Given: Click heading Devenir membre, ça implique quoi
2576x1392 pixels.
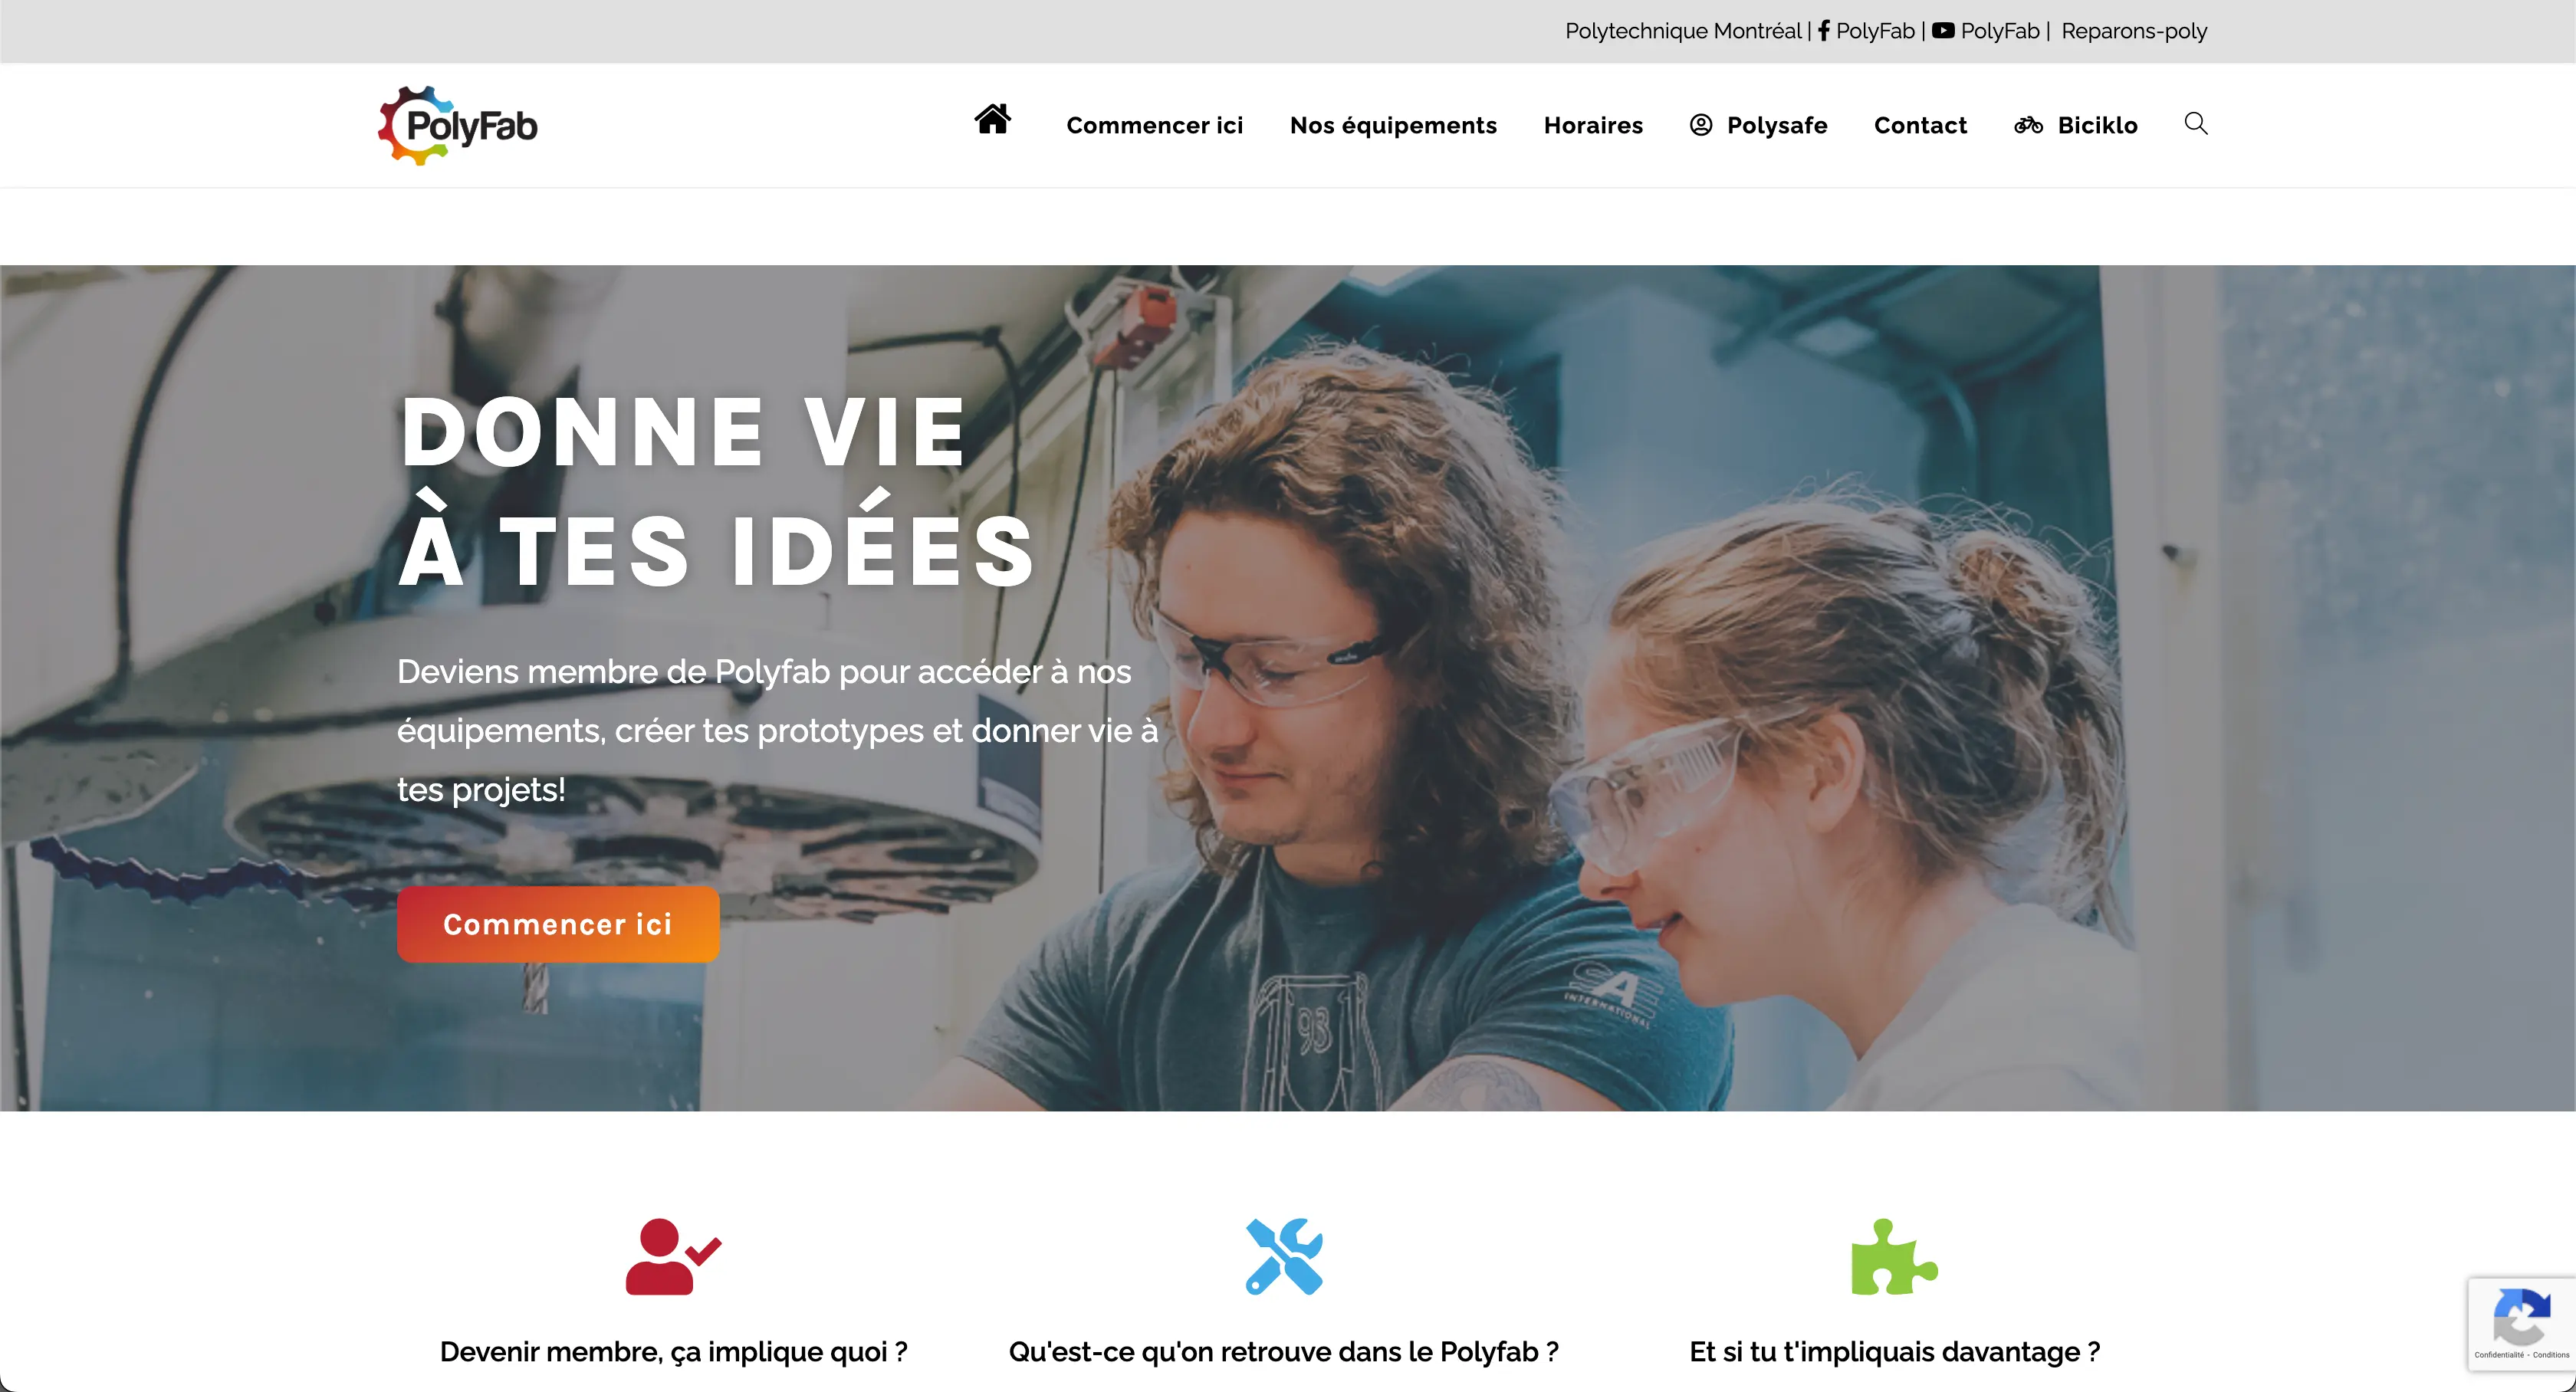Looking at the screenshot, I should point(673,1351).
